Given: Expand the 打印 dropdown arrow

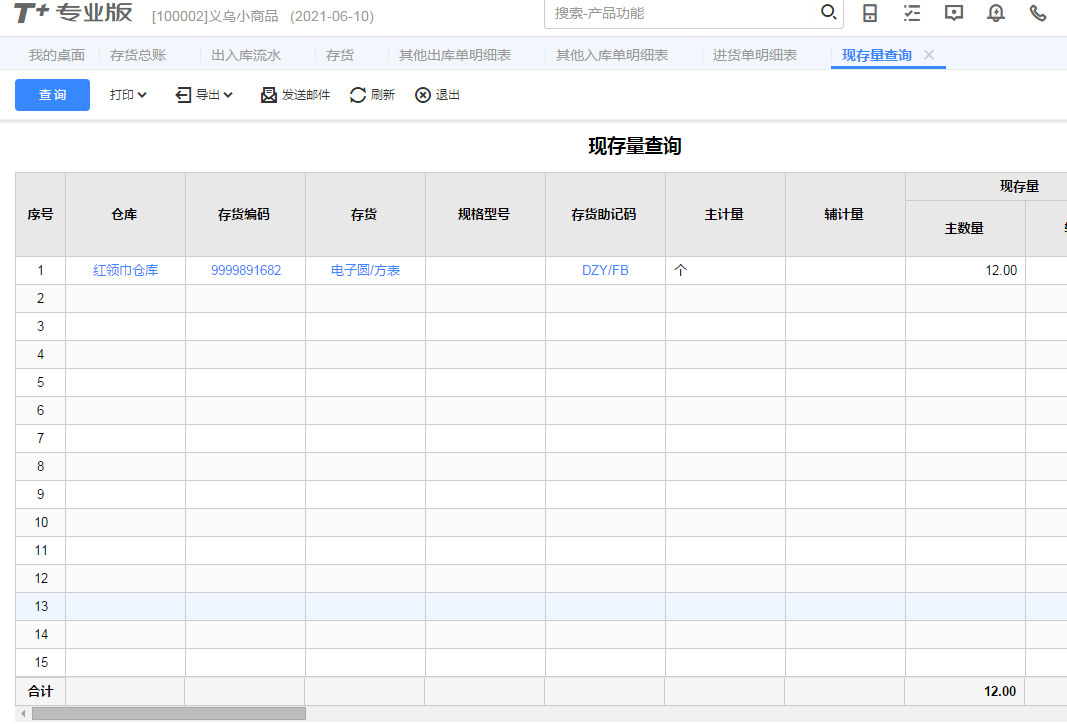Looking at the screenshot, I should (x=142, y=95).
